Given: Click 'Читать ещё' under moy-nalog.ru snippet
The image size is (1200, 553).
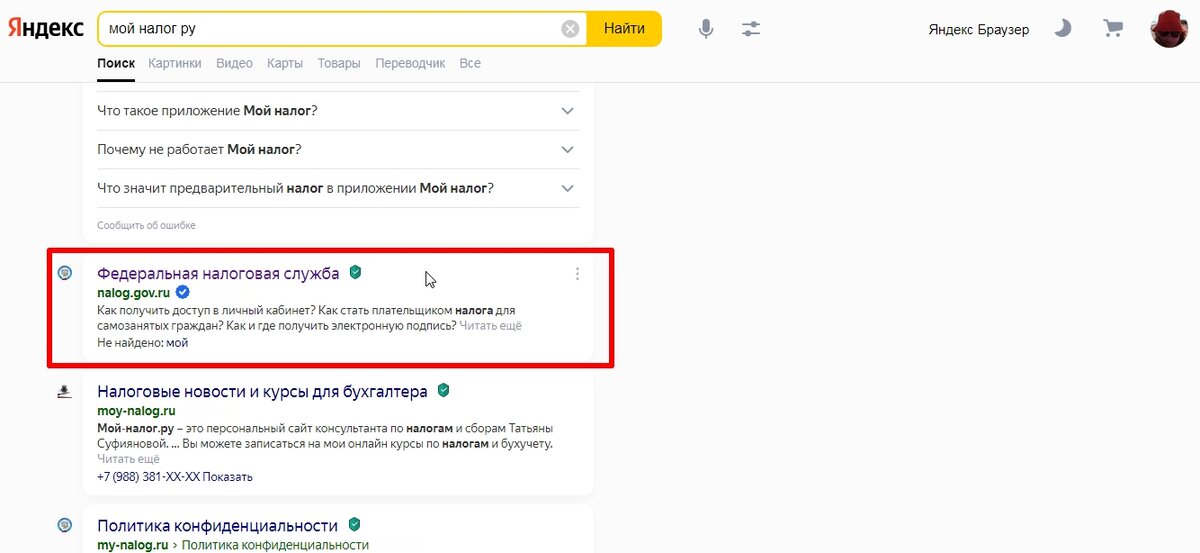Looking at the screenshot, I should pos(128,459).
